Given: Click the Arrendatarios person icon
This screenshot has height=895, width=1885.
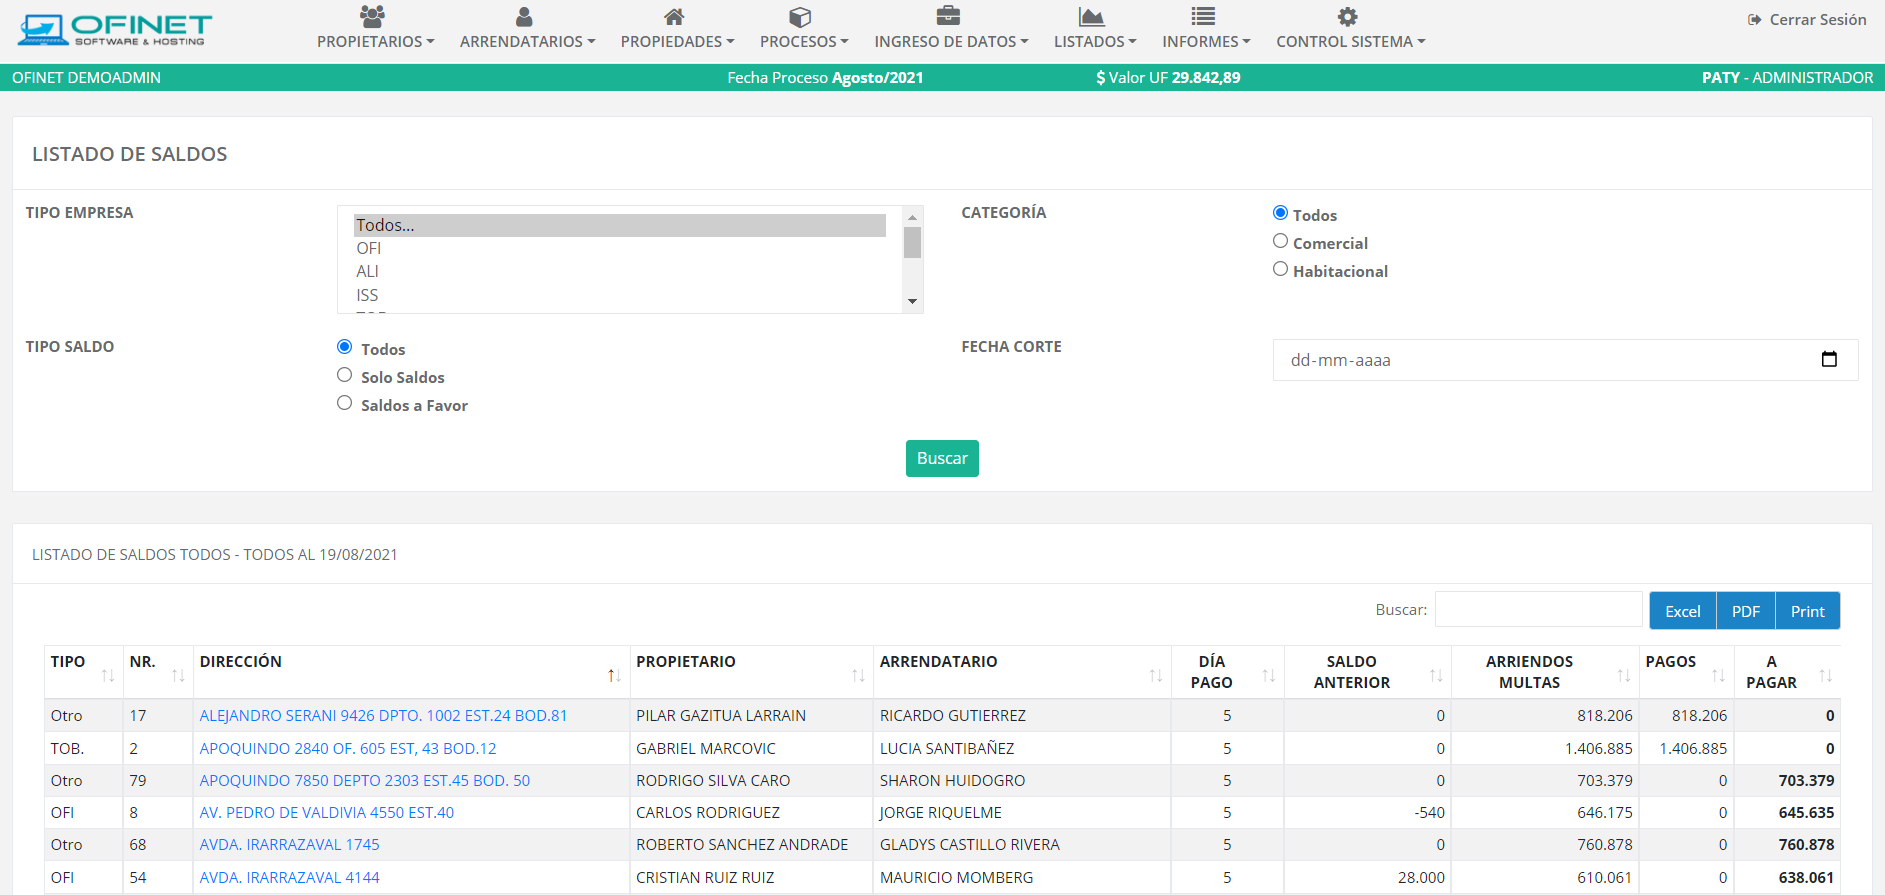Looking at the screenshot, I should [x=524, y=17].
